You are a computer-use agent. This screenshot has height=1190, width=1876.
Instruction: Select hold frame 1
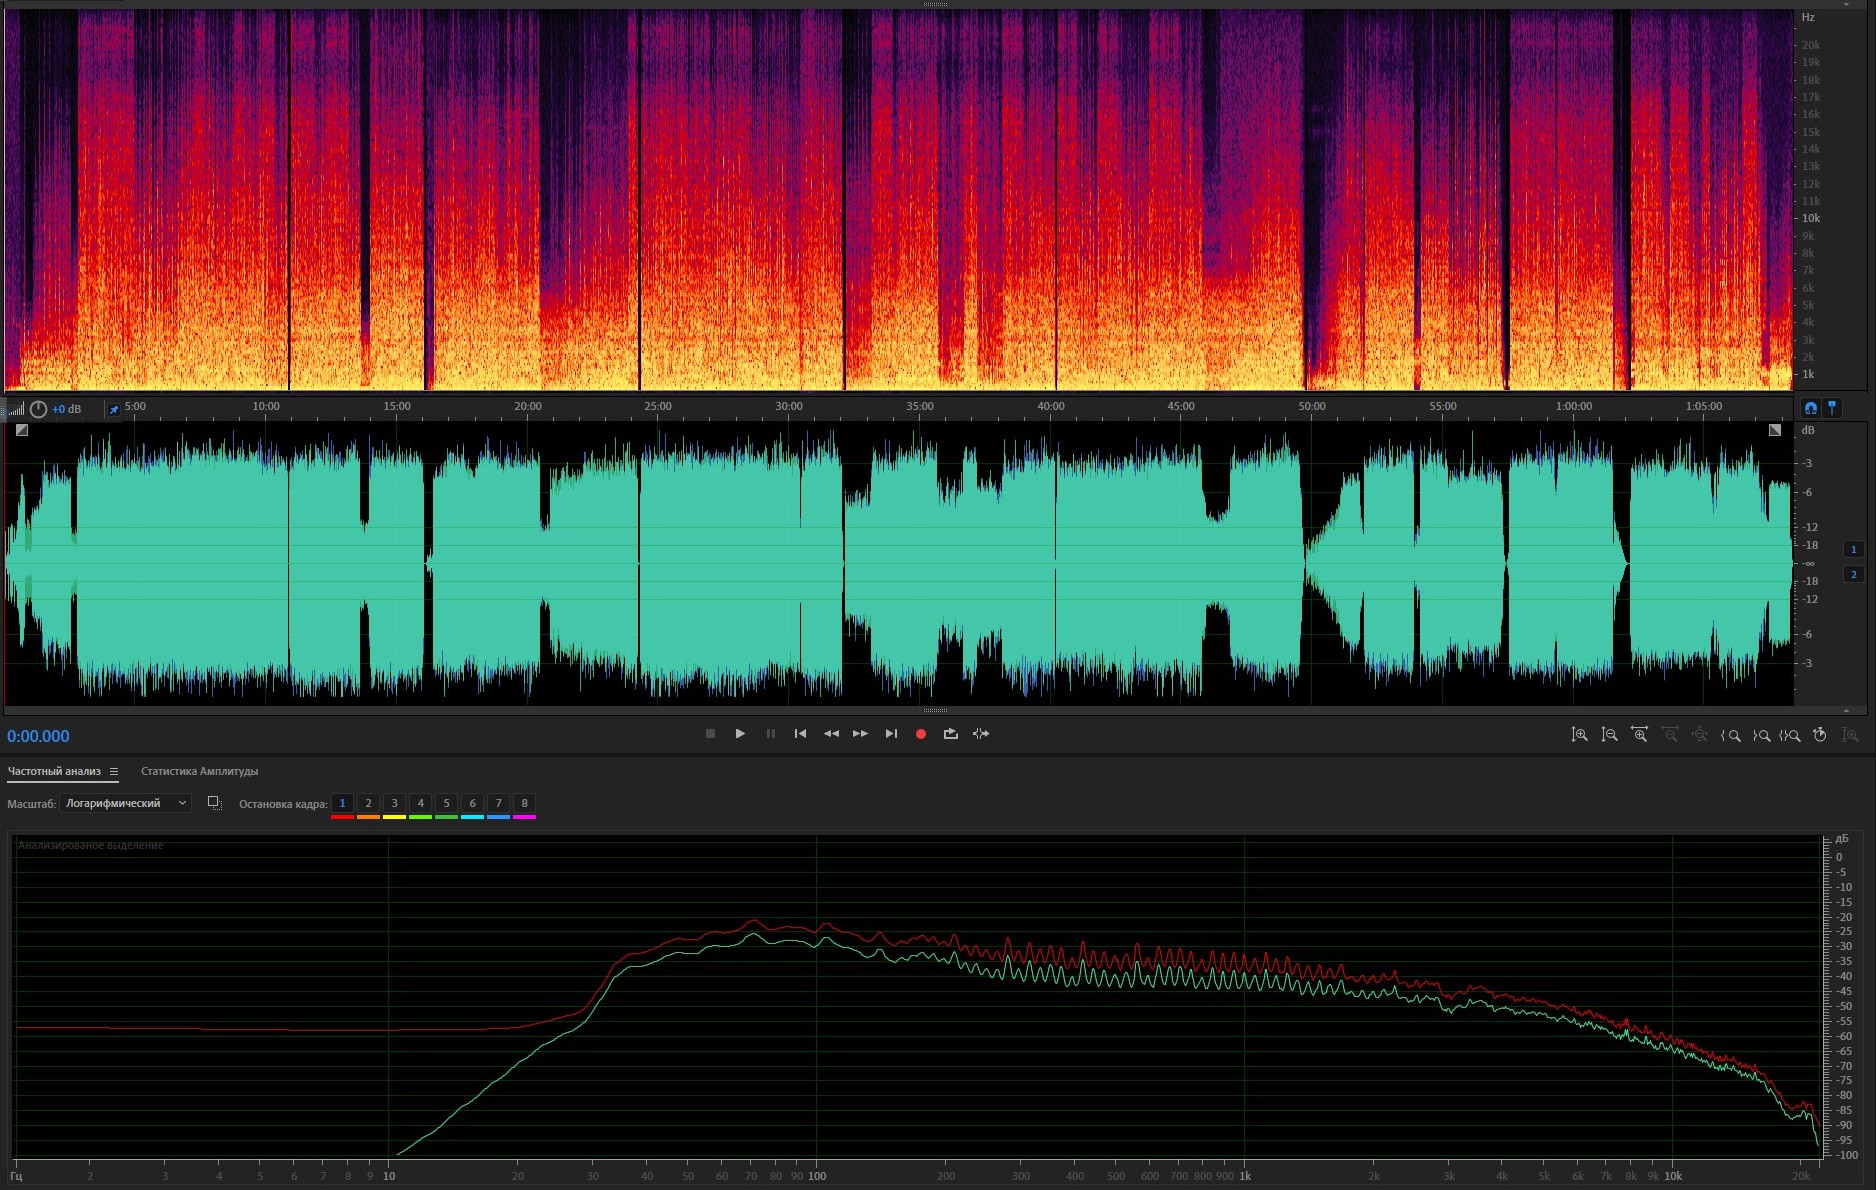click(x=342, y=803)
